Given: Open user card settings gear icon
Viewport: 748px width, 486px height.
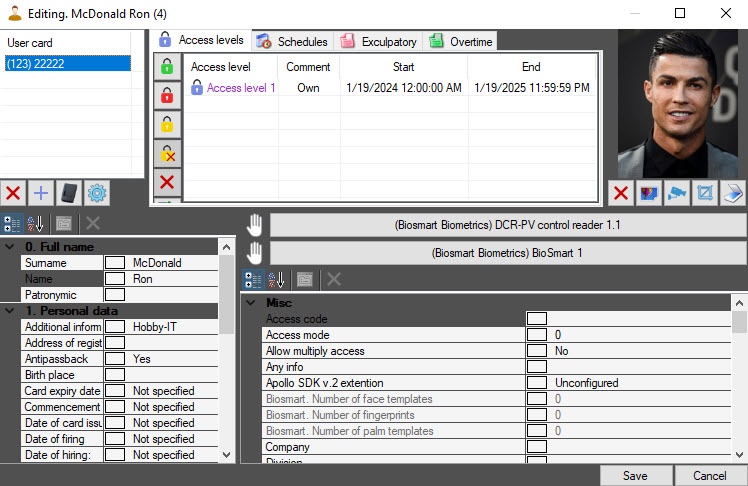Looking at the screenshot, I should (x=97, y=193).
